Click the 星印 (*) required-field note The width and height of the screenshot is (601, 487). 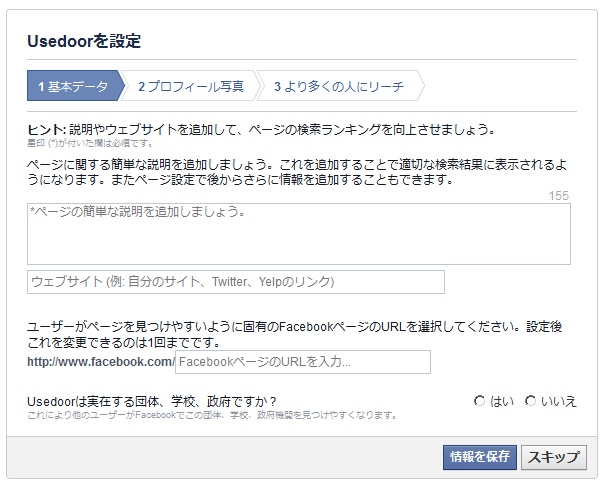[x=90, y=144]
